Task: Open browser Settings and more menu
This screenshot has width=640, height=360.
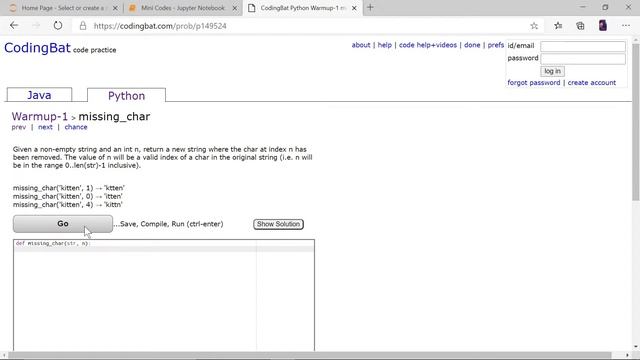Action: coord(626,26)
